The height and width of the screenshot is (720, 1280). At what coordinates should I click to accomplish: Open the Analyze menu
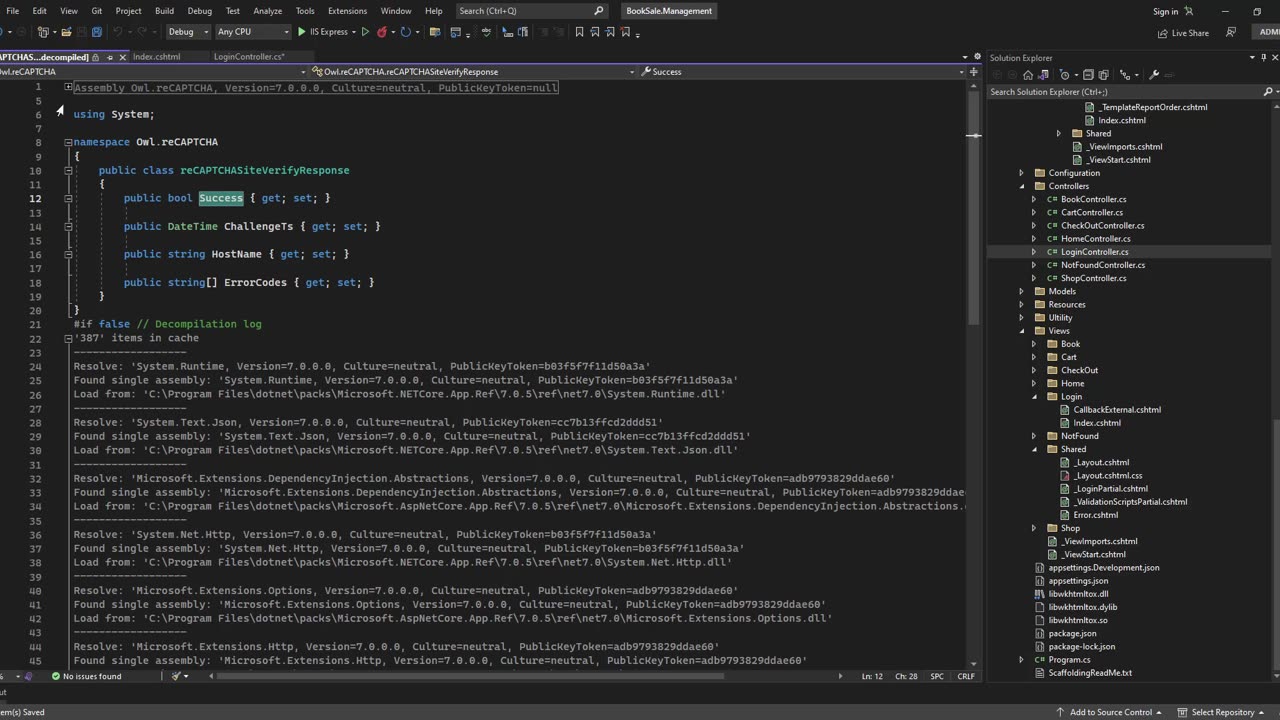coord(267,11)
